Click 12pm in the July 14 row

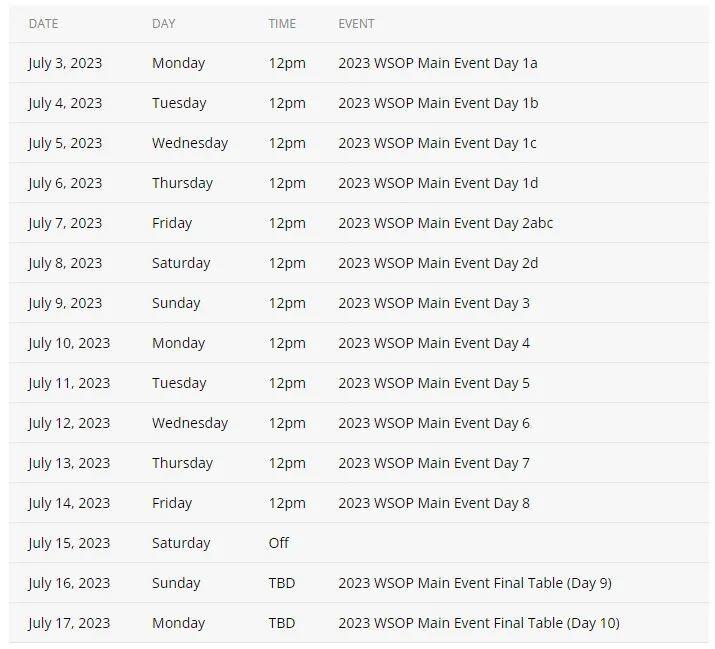tap(287, 503)
